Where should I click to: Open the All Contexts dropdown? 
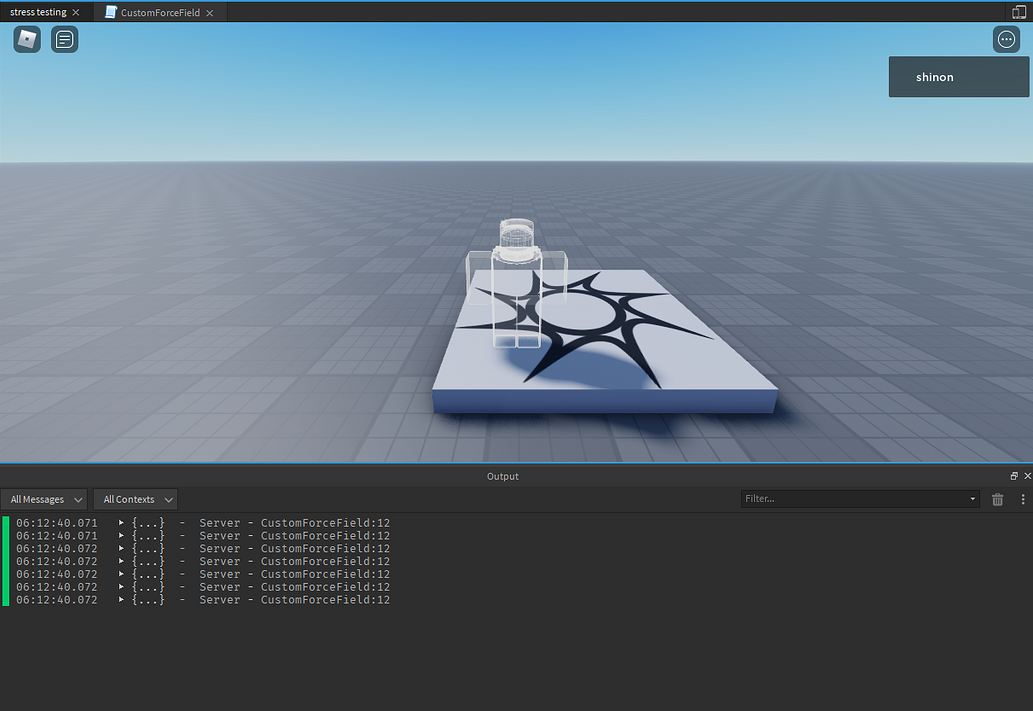135,499
